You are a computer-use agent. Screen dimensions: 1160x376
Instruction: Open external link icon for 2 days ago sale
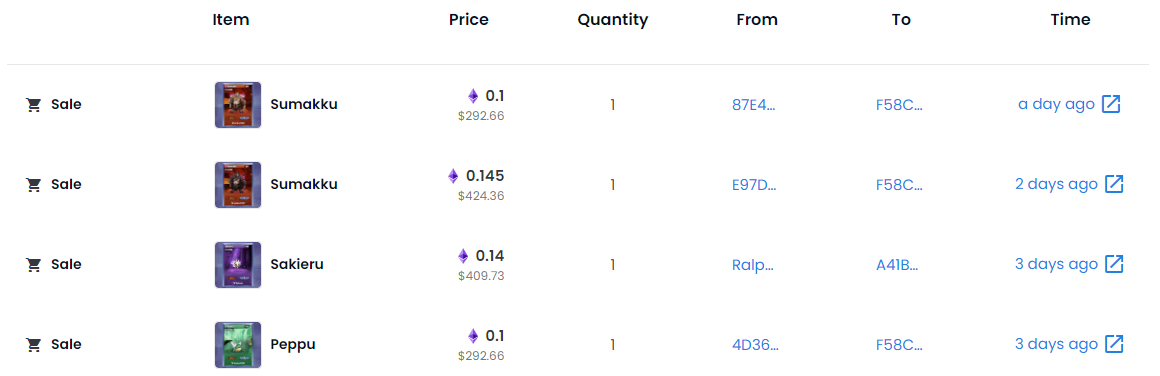point(1114,184)
